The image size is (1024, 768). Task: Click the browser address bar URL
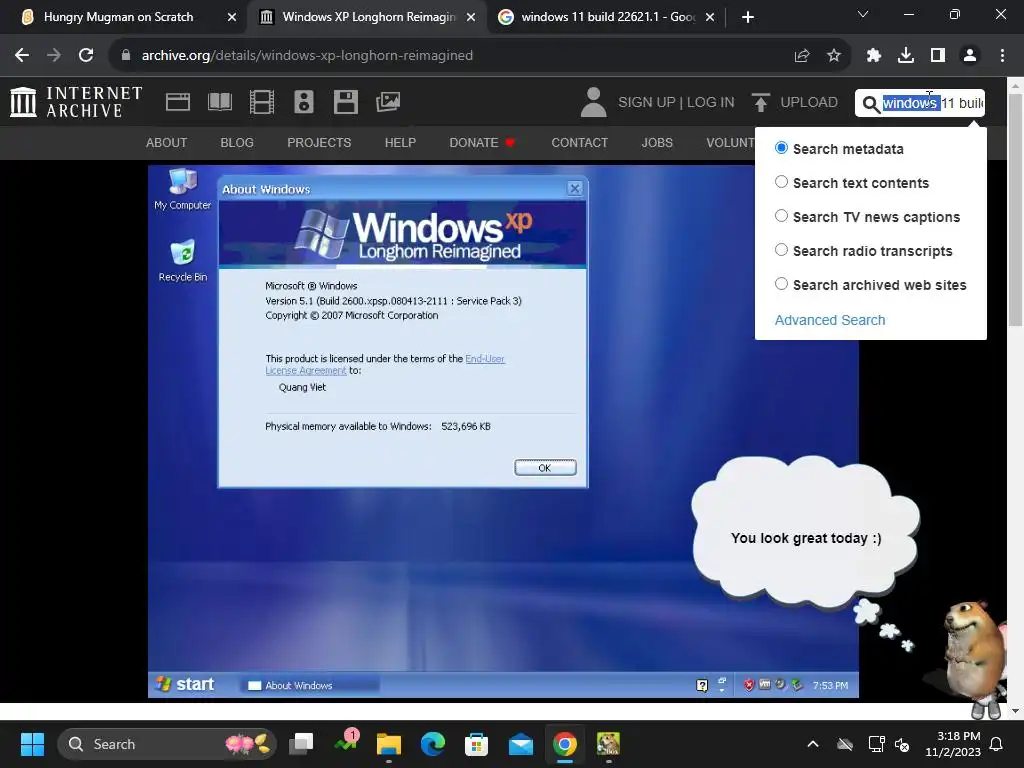click(x=307, y=56)
